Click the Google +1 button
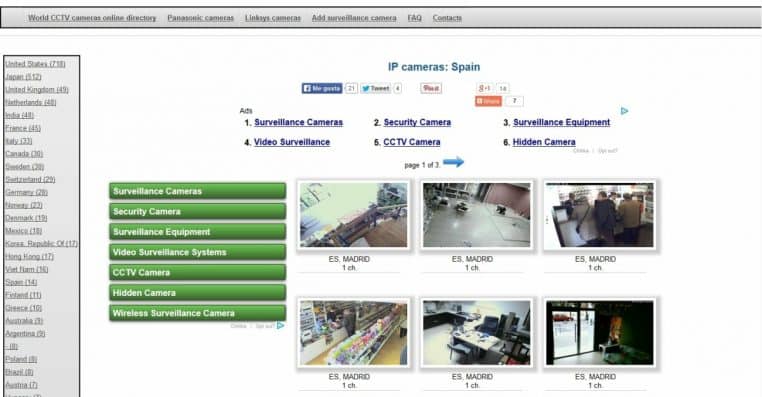Viewport: 762px width, 397px height. pos(485,88)
